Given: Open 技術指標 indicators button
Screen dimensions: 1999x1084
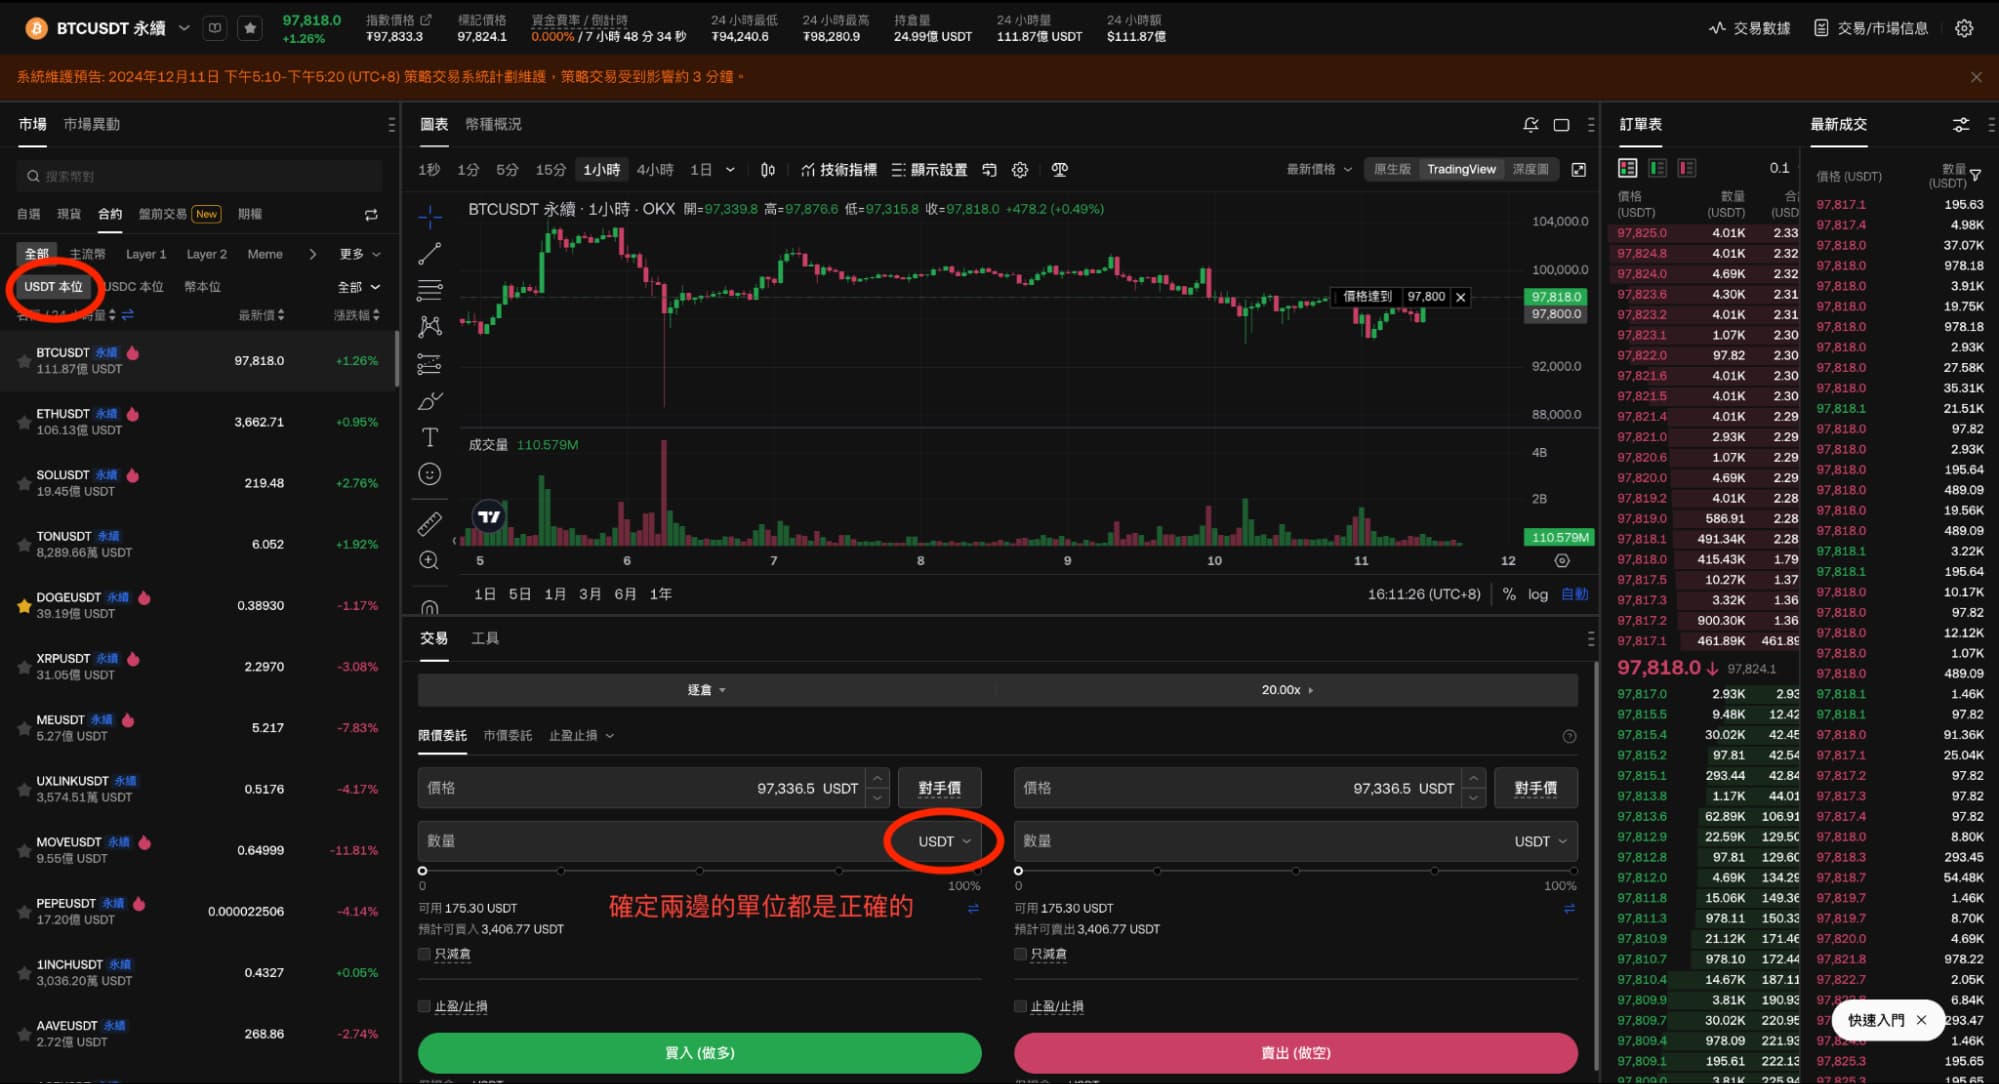Looking at the screenshot, I should tap(838, 170).
